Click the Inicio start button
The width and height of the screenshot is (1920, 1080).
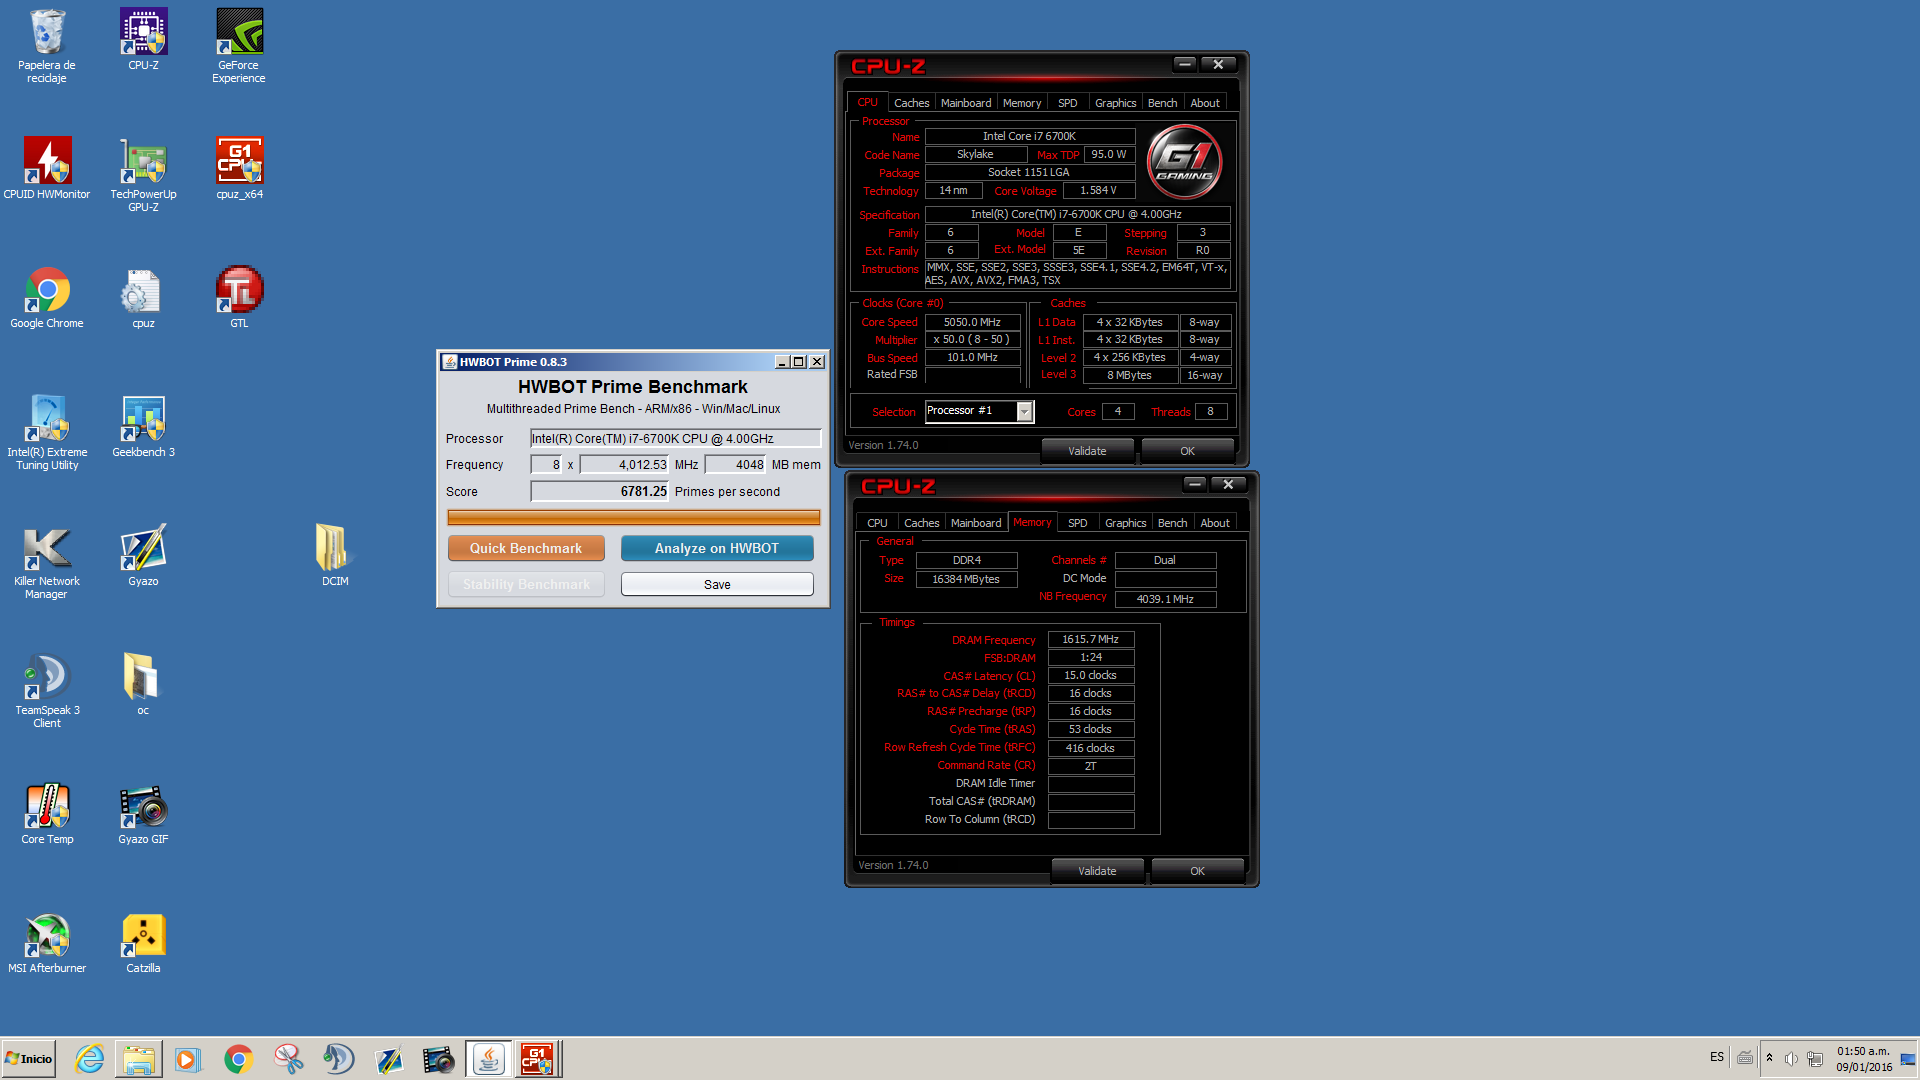click(x=28, y=1059)
